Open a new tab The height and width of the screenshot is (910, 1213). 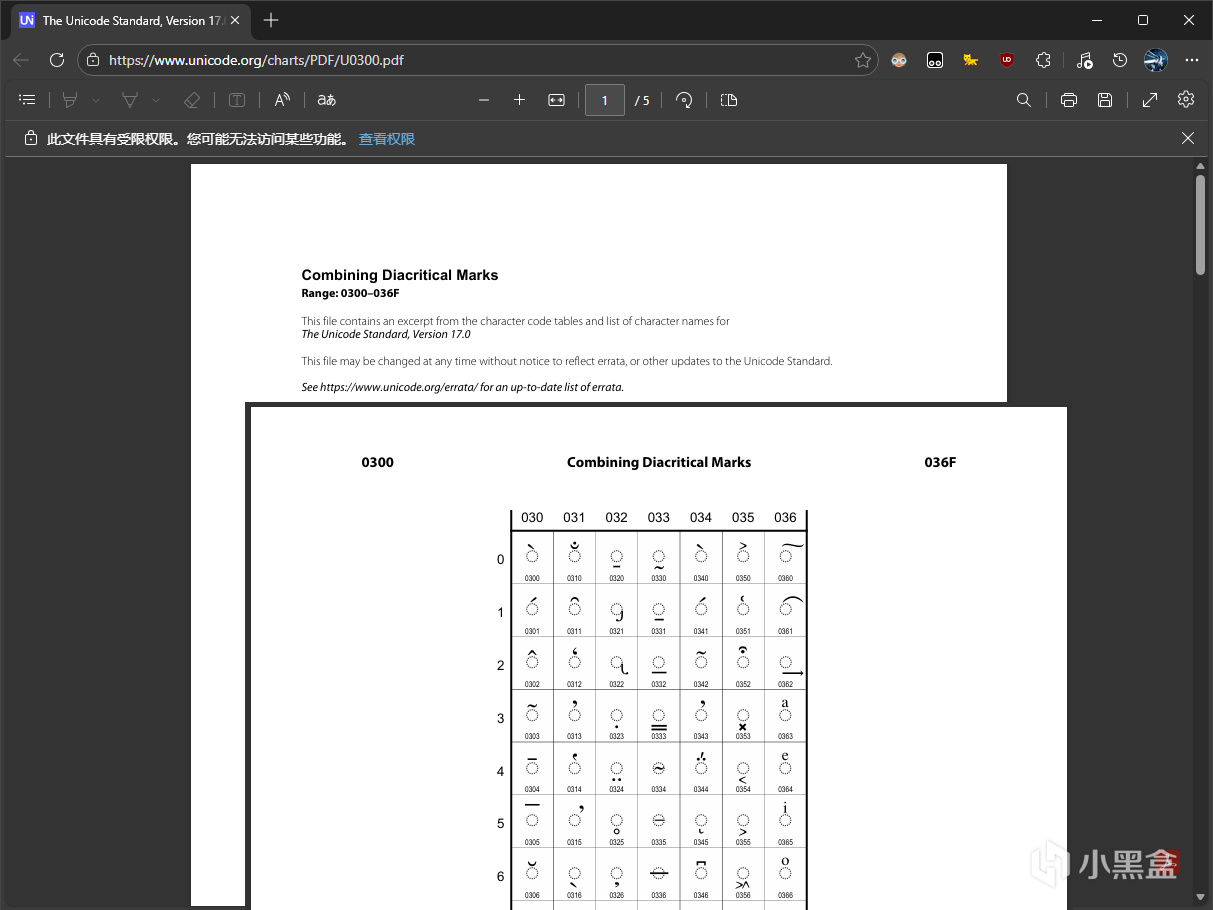271,20
